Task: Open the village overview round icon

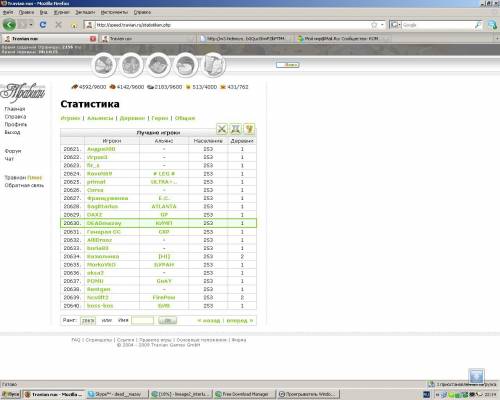Action: point(104,65)
